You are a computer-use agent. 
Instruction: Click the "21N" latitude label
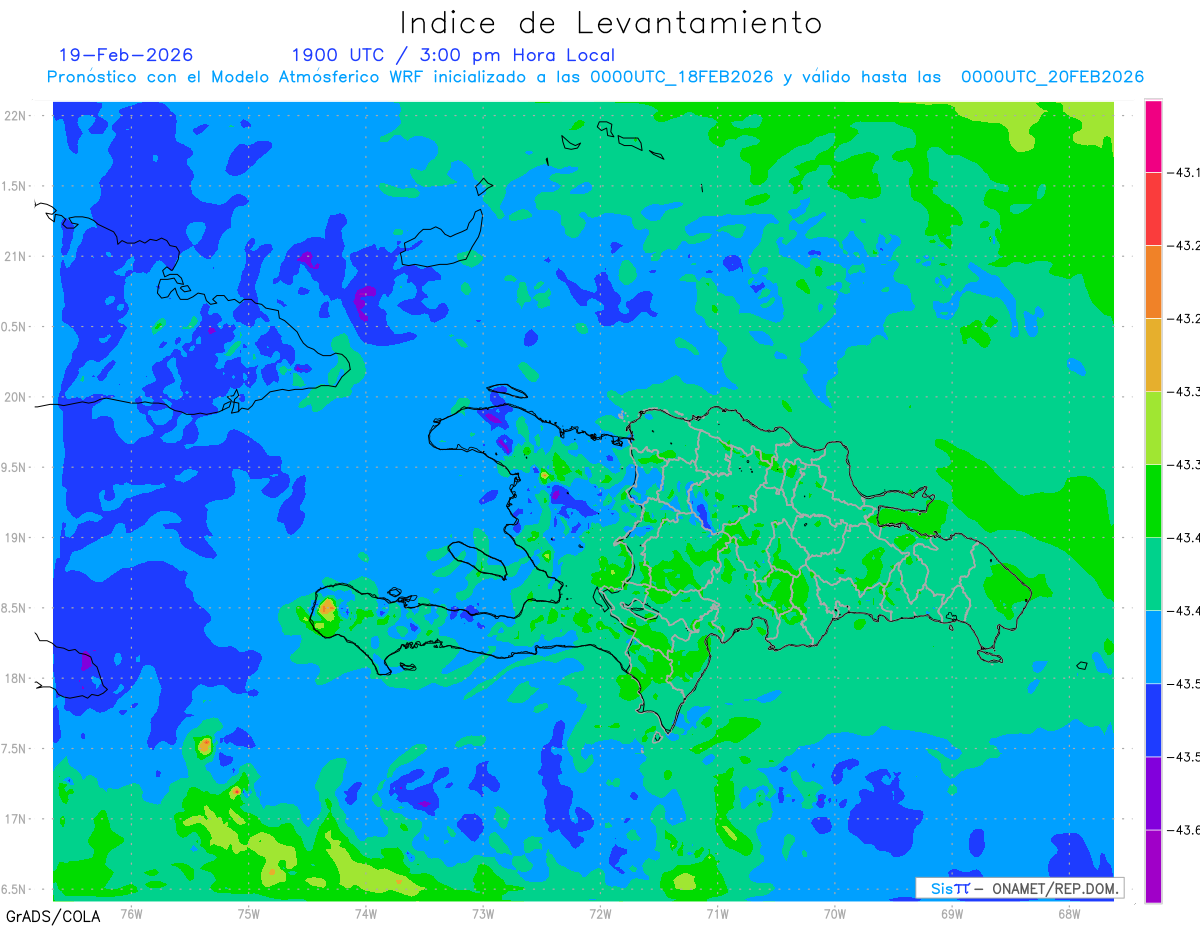[x=16, y=256]
